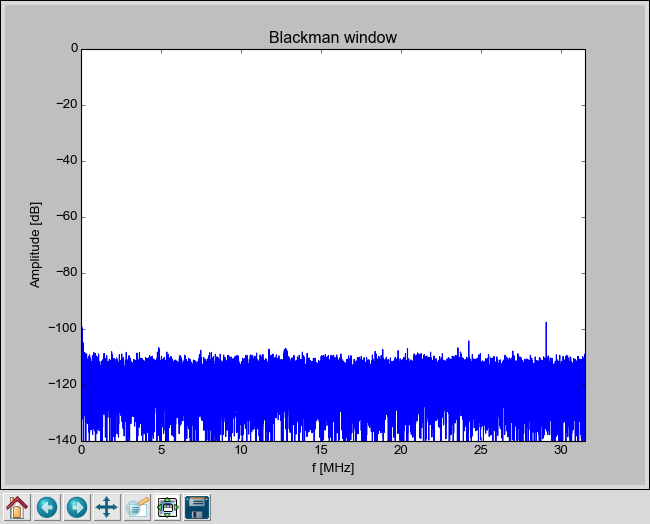Open the Configure subplots dialog
Viewport: 650px width, 524px height.
point(167,507)
